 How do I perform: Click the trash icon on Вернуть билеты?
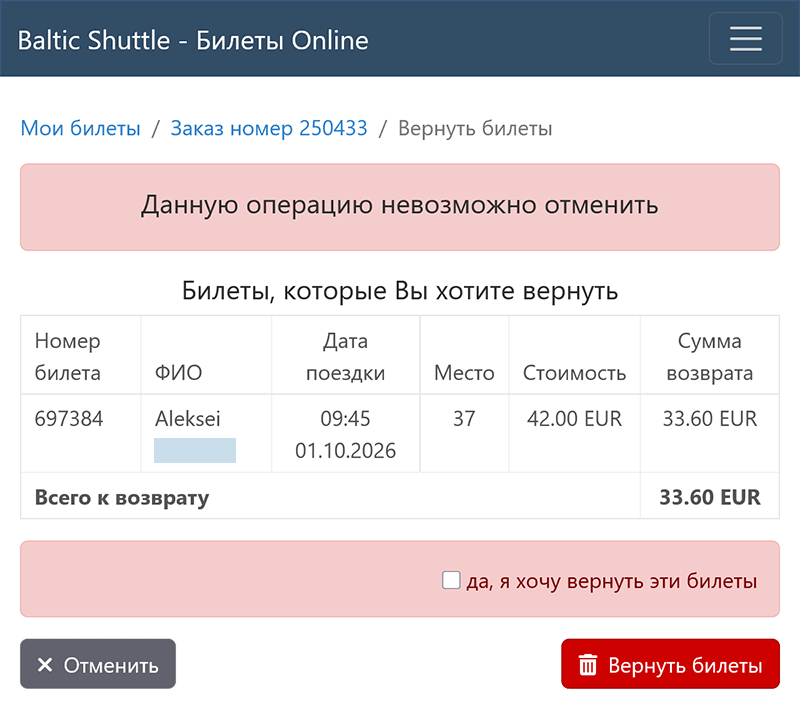pos(588,664)
